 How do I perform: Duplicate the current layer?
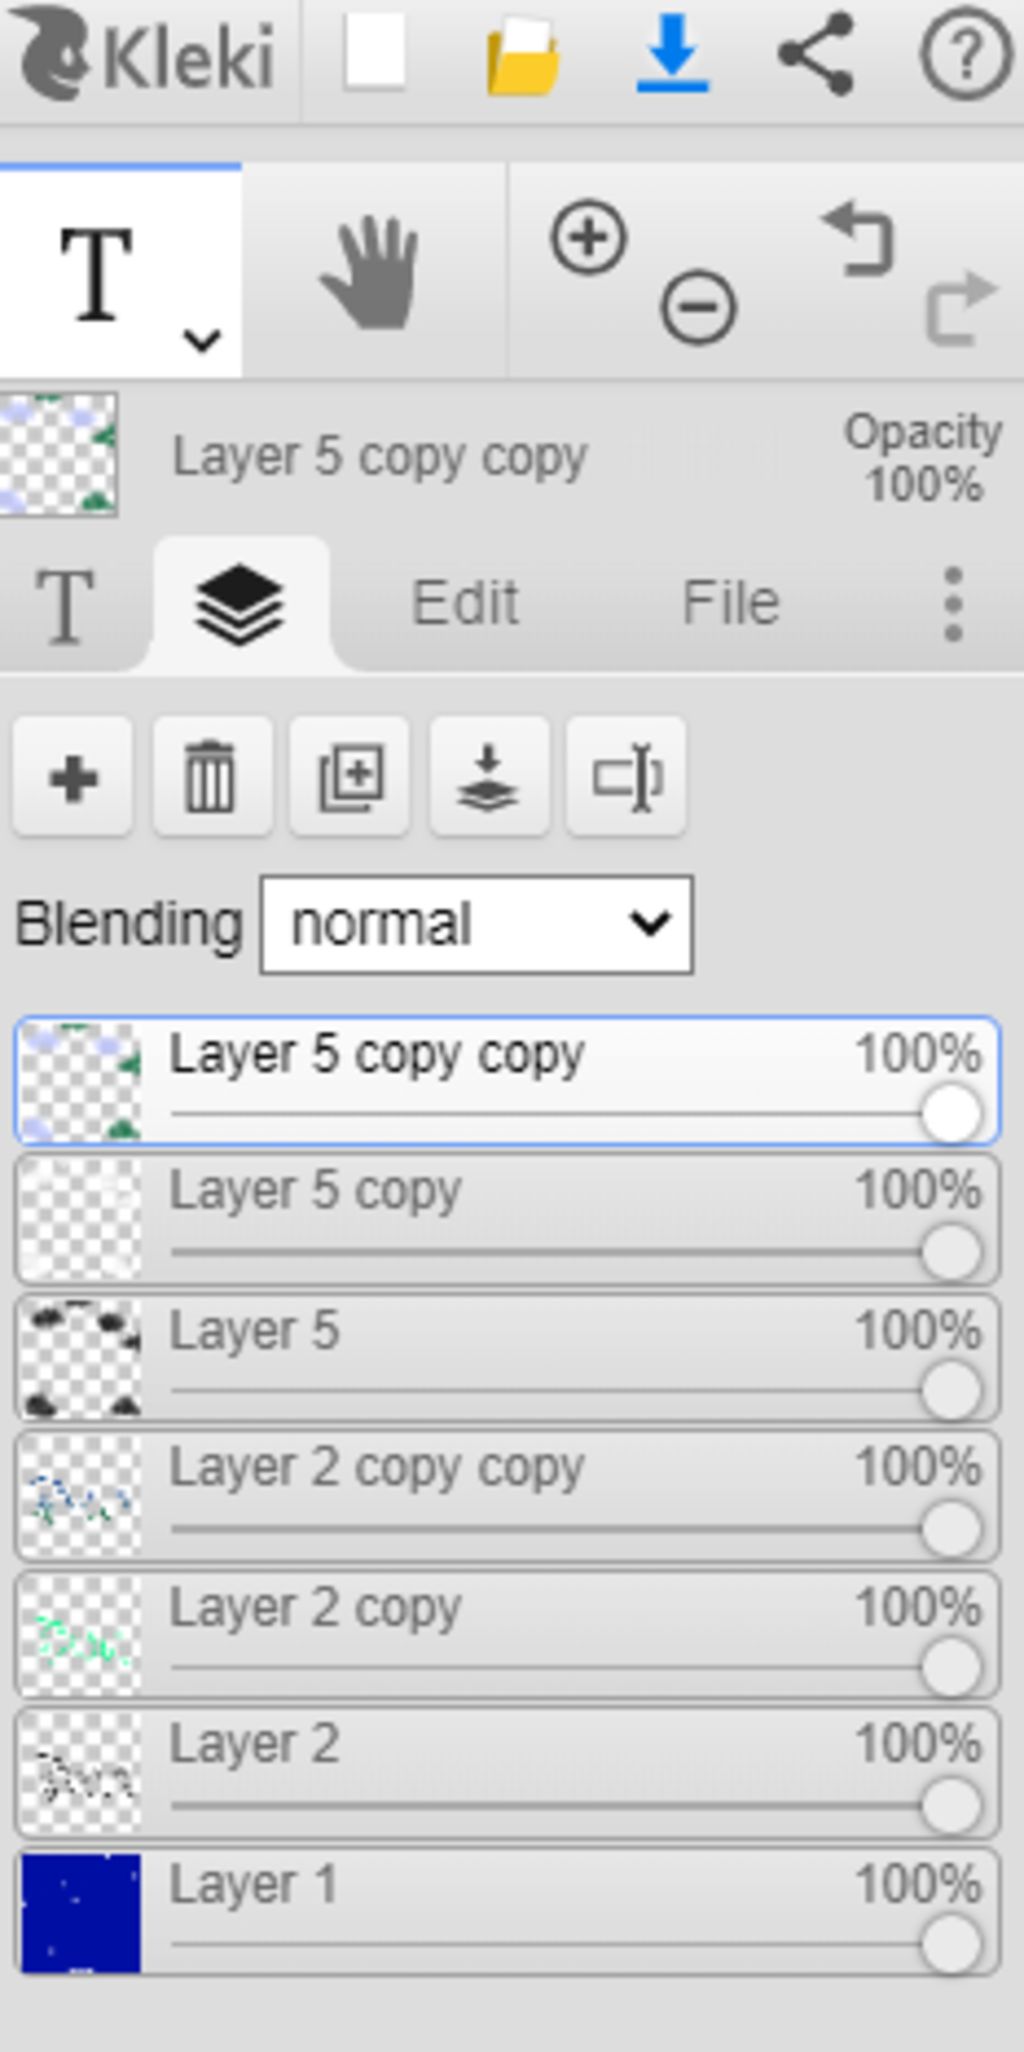tap(350, 776)
